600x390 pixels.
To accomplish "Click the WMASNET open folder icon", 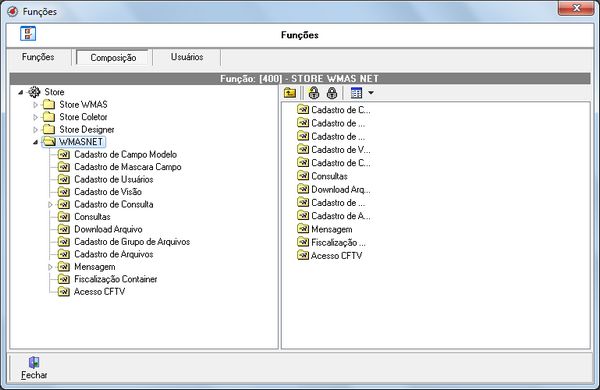I will [49, 142].
